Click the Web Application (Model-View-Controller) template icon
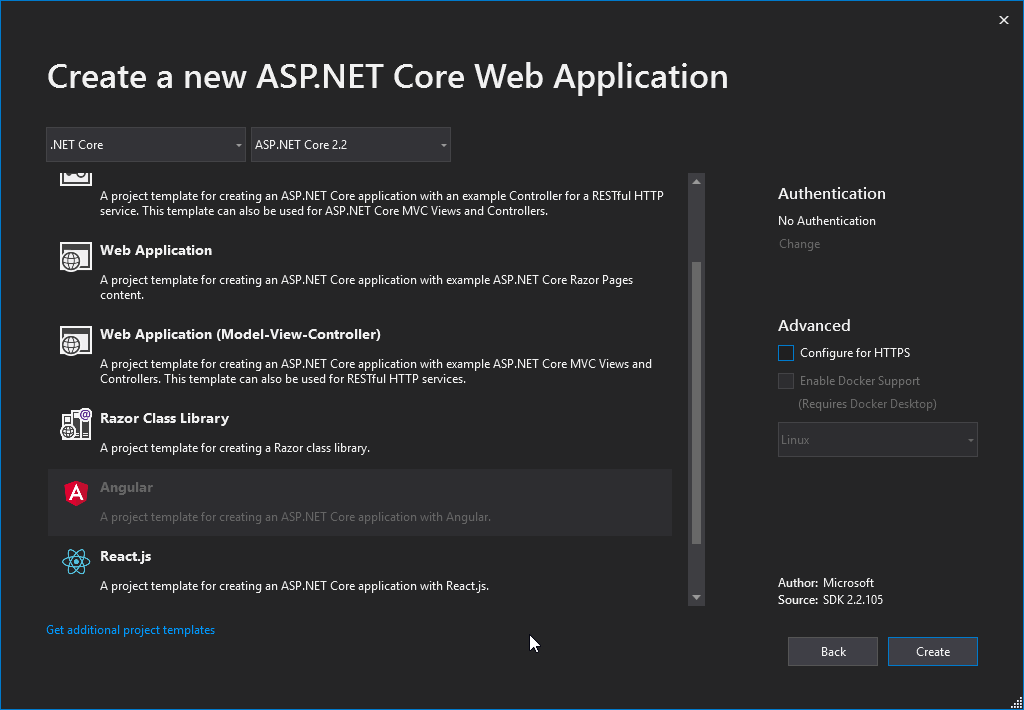The height and width of the screenshot is (710, 1024). tap(75, 341)
